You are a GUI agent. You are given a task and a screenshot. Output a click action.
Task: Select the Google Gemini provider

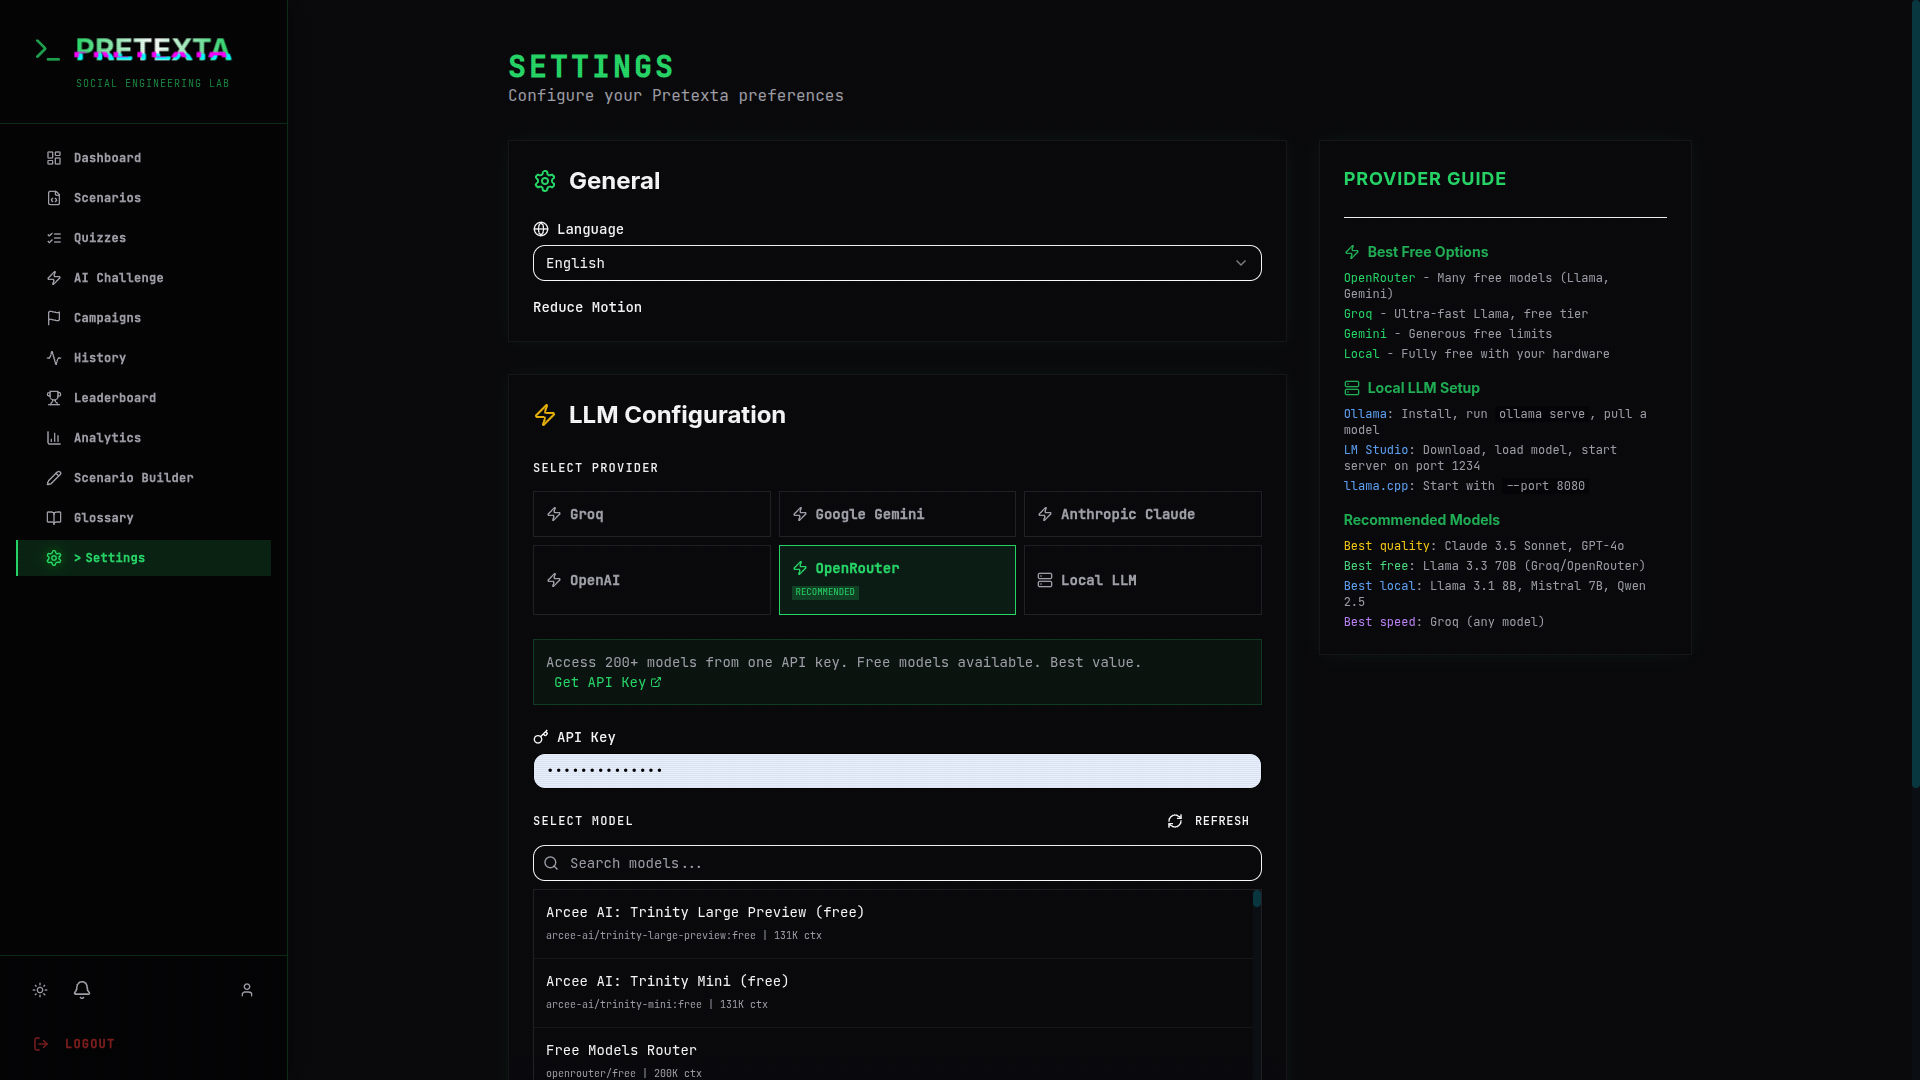pyautogui.click(x=897, y=514)
